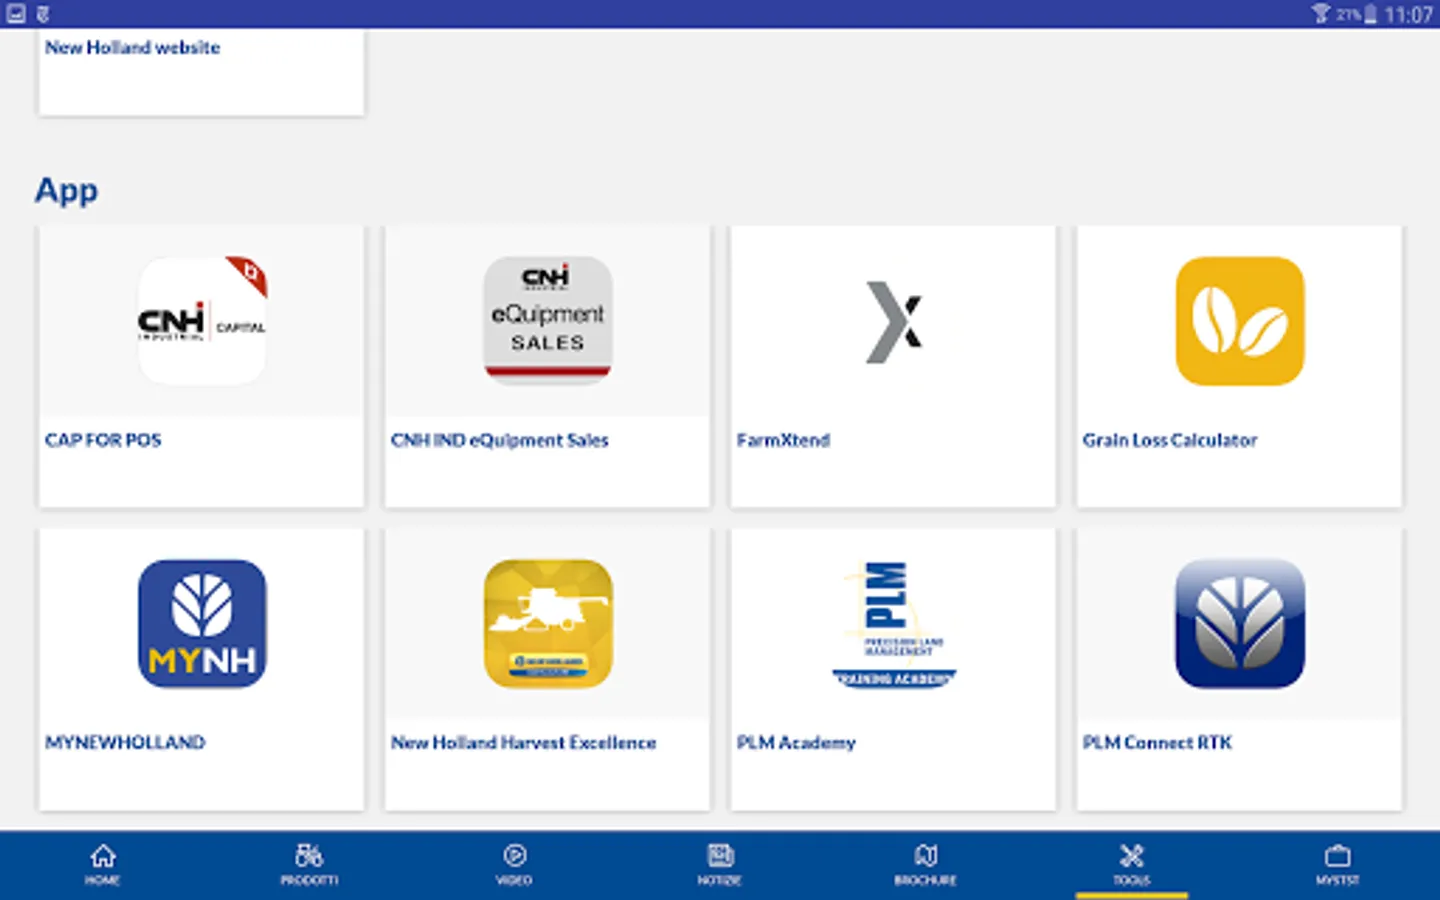Open the Grain Loss Calculator yellow icon
The width and height of the screenshot is (1440, 900).
point(1240,321)
